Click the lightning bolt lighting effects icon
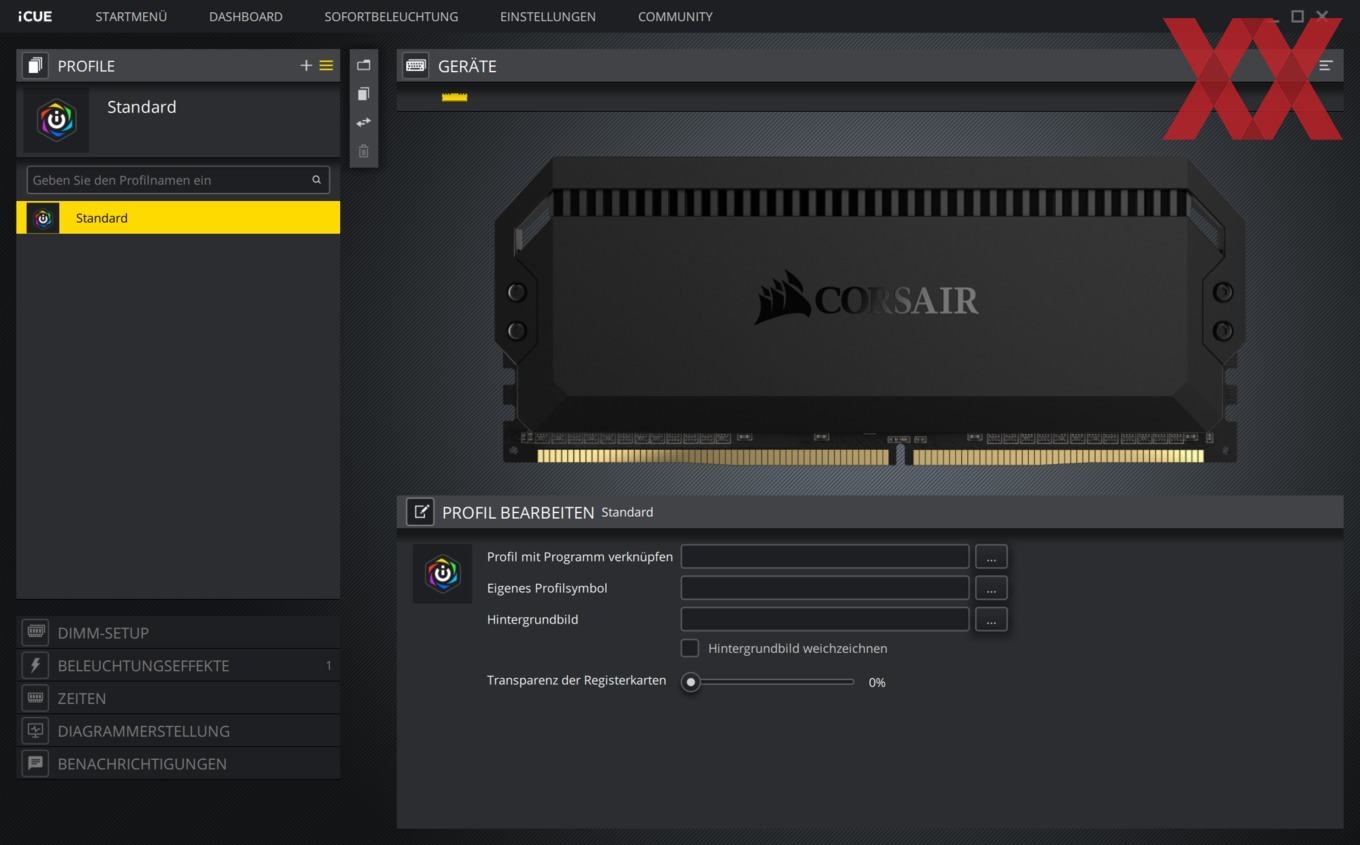The height and width of the screenshot is (845, 1360). pyautogui.click(x=36, y=666)
